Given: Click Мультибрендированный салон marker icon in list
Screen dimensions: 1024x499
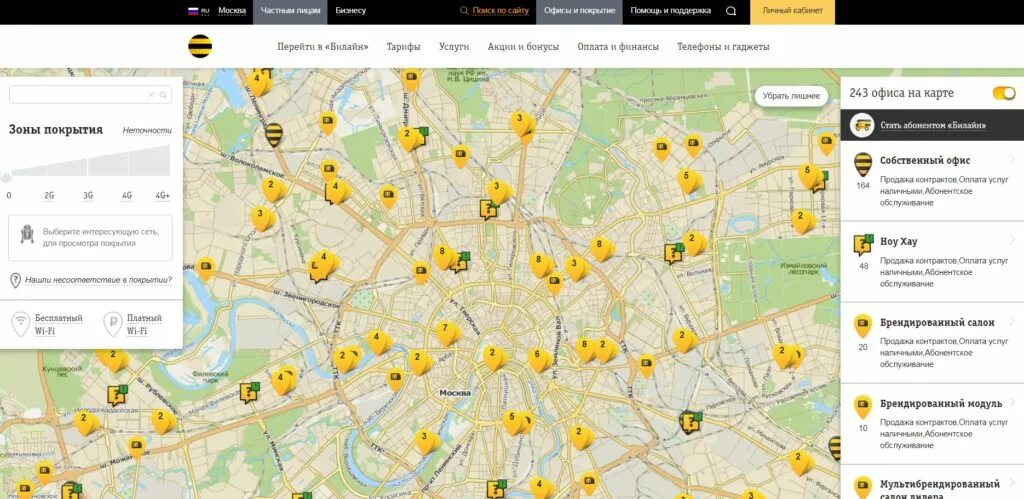Looking at the screenshot, I should pos(863,487).
